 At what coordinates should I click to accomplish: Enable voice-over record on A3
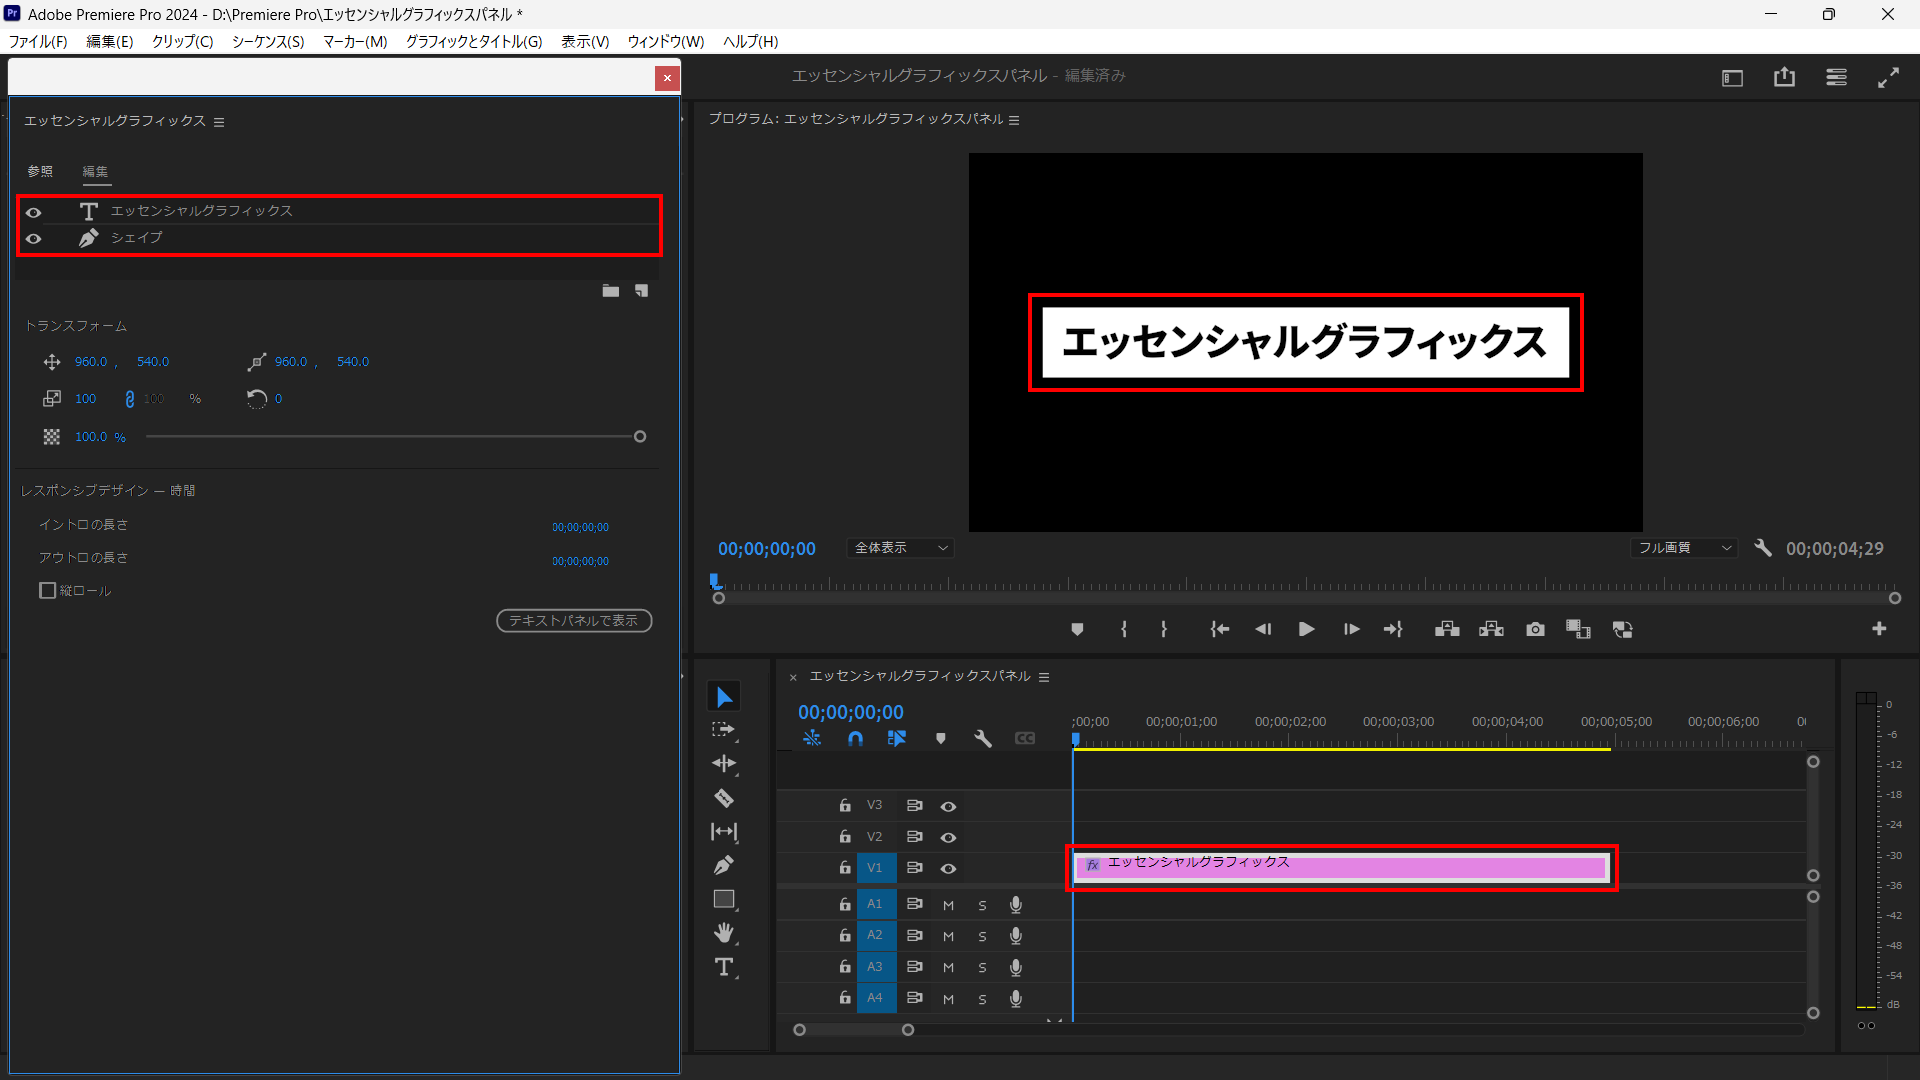pyautogui.click(x=1016, y=967)
